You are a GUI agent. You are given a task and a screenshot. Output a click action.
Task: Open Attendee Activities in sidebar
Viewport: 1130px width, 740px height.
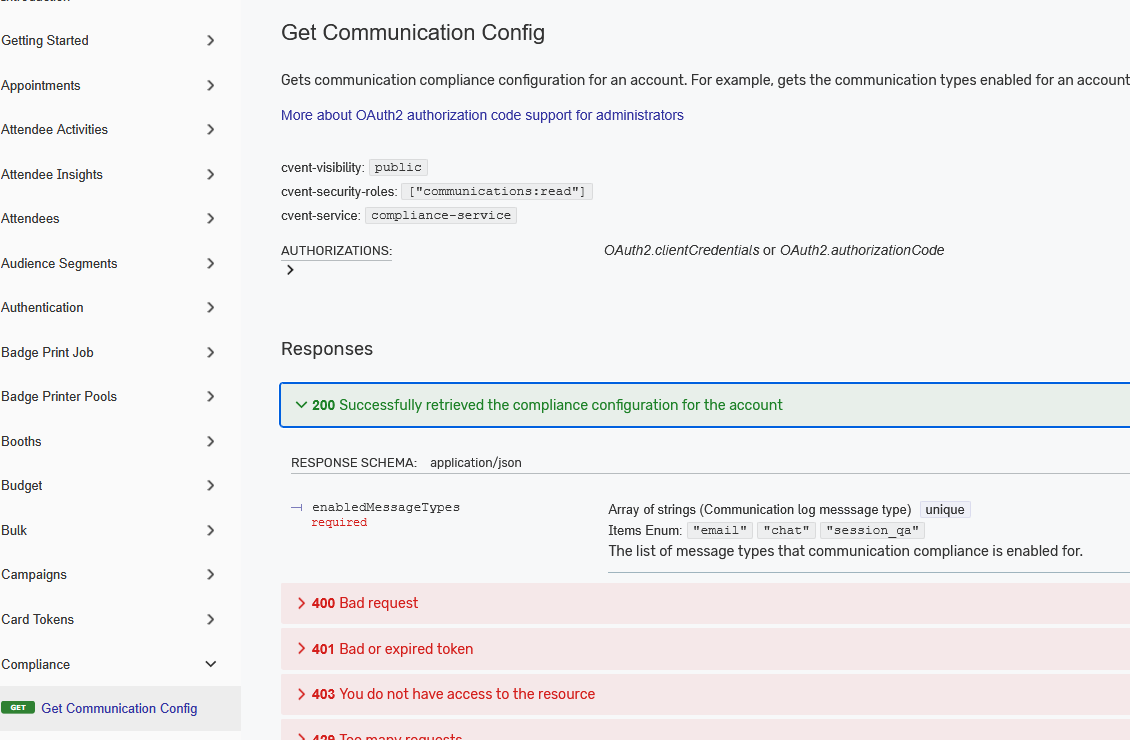point(54,130)
